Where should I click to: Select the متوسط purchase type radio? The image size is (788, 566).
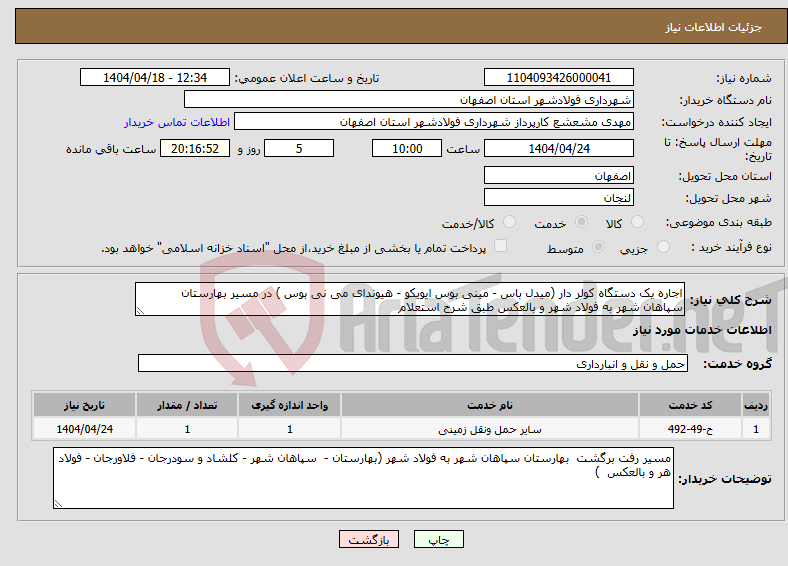pos(598,247)
